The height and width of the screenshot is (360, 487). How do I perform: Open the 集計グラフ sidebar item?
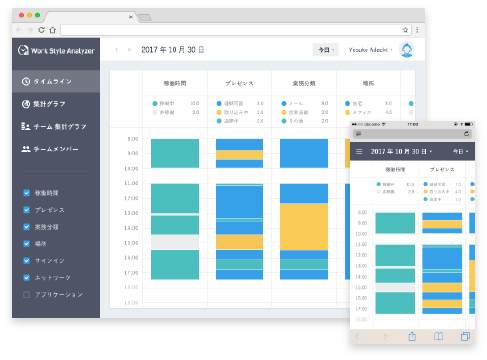coord(56,104)
